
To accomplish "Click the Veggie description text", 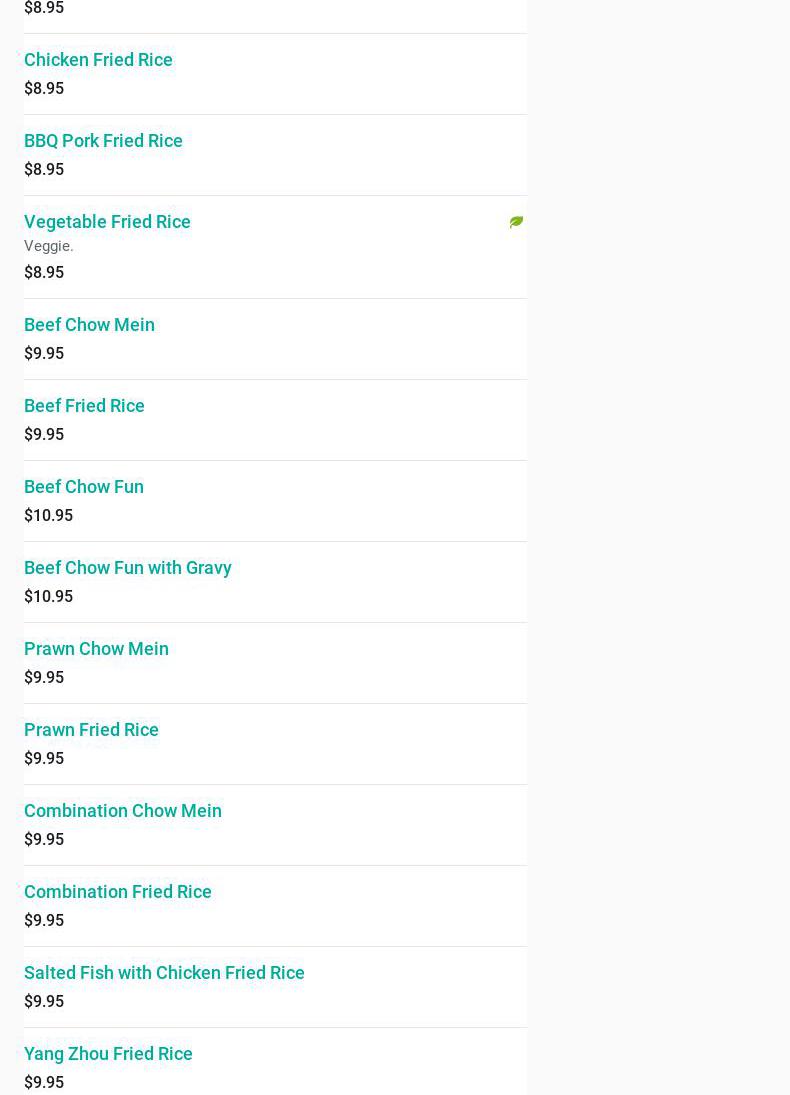I will [x=49, y=246].
